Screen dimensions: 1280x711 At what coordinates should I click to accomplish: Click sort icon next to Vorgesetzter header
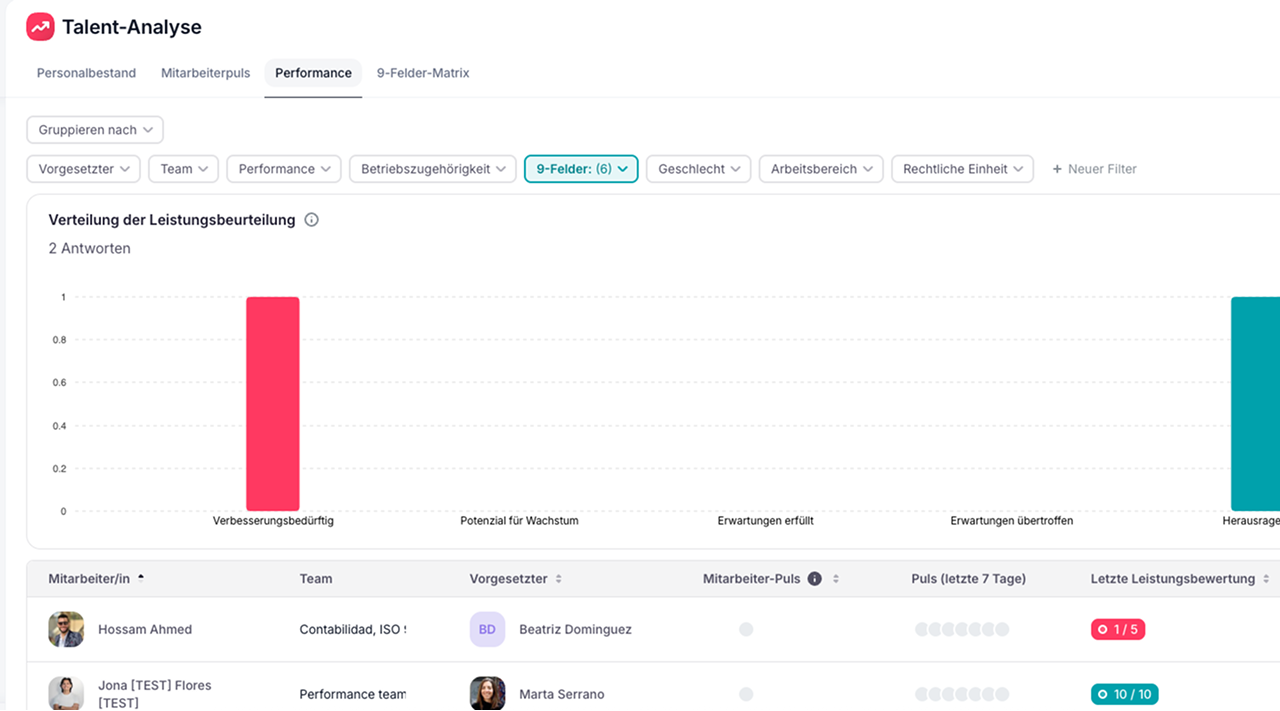559,579
